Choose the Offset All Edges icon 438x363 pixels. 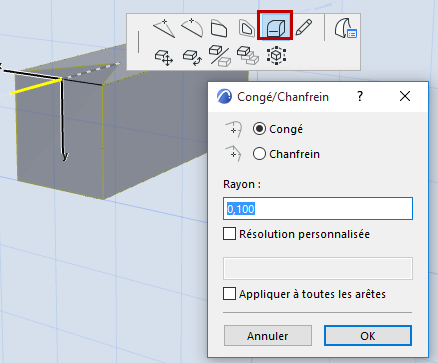click(247, 28)
